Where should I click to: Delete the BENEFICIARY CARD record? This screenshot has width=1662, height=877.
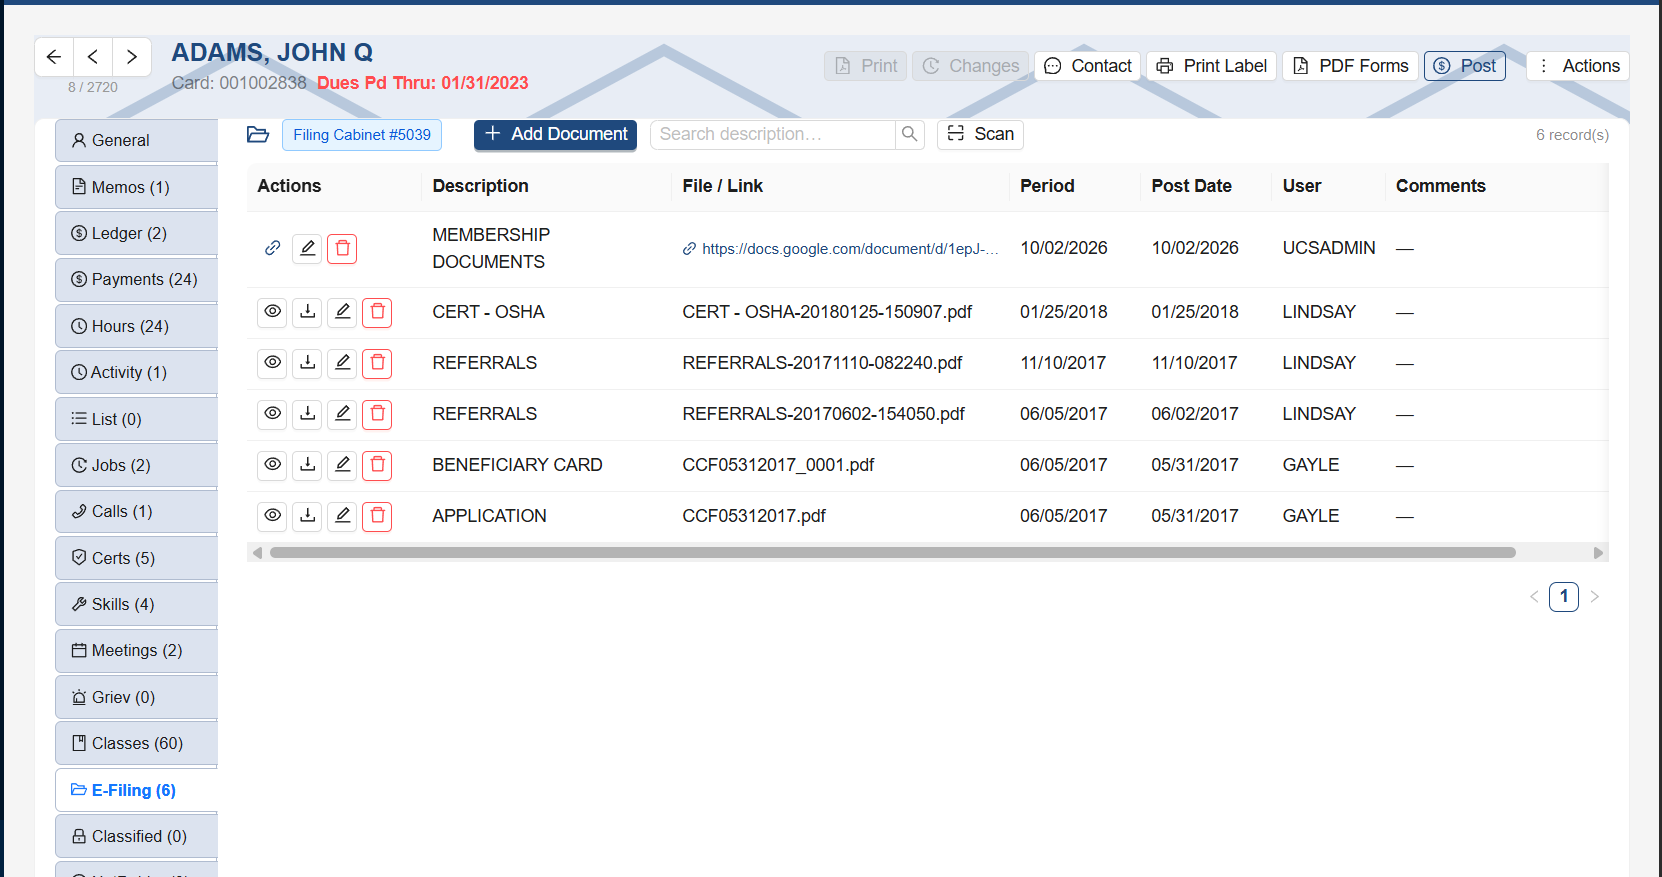(378, 465)
